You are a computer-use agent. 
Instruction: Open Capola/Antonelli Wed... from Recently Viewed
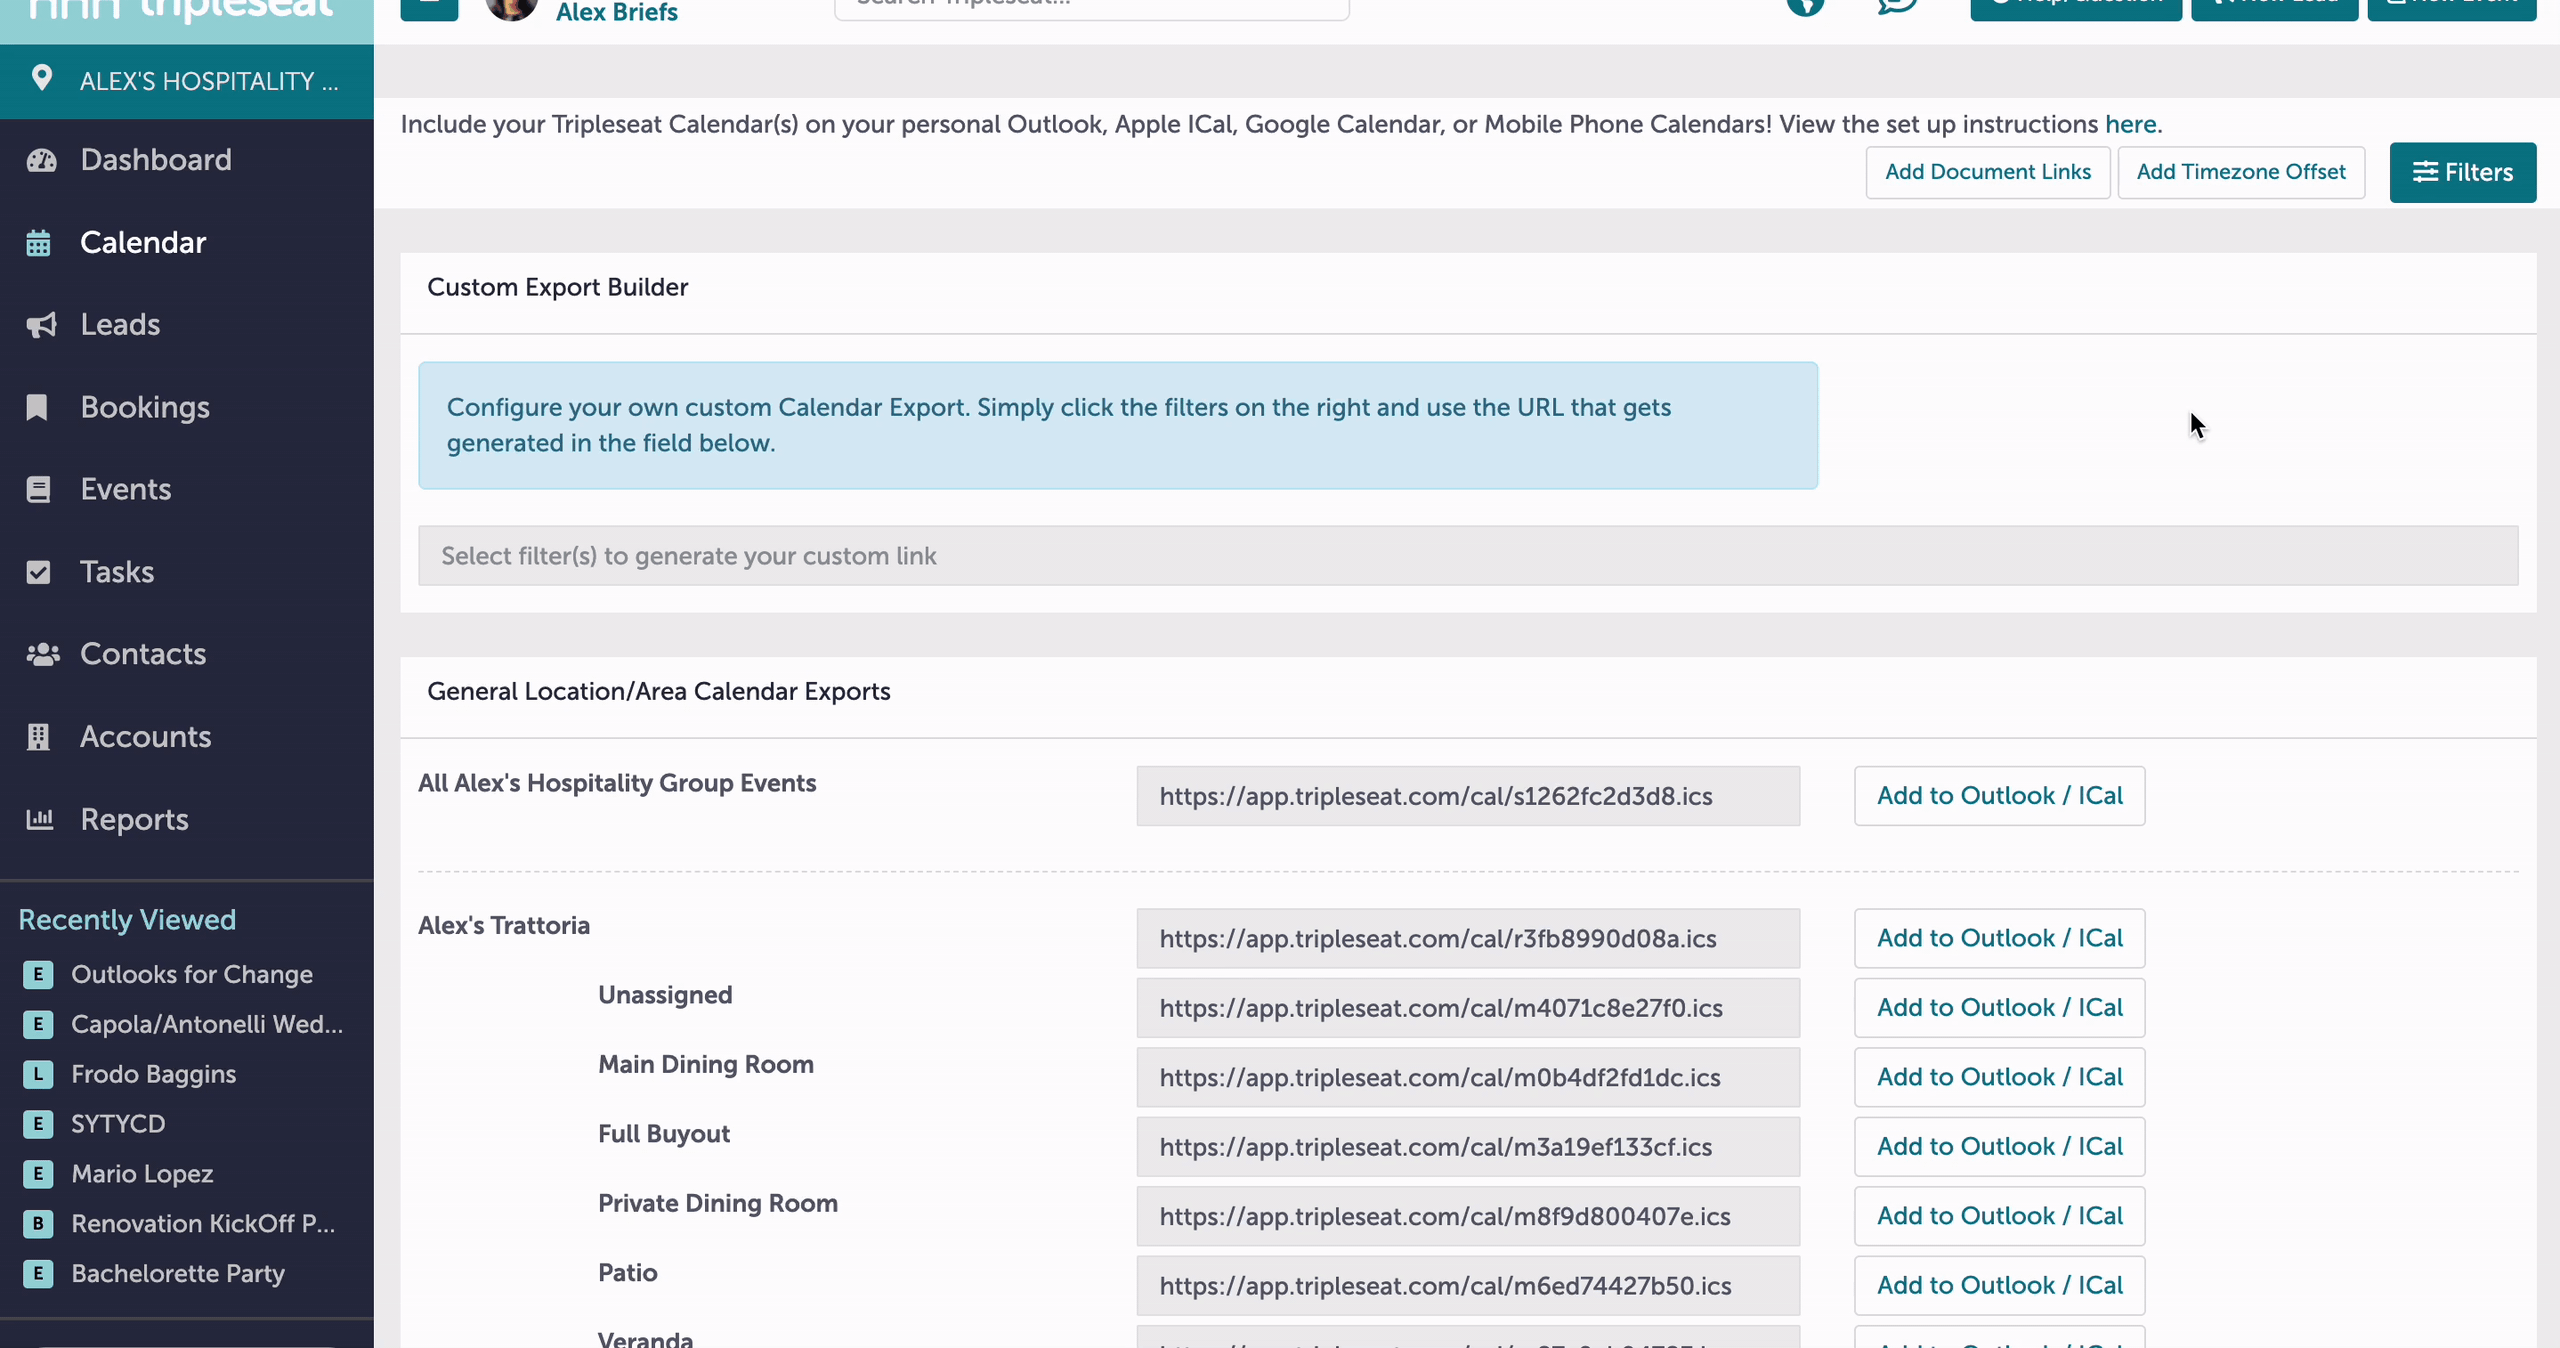click(x=207, y=1024)
